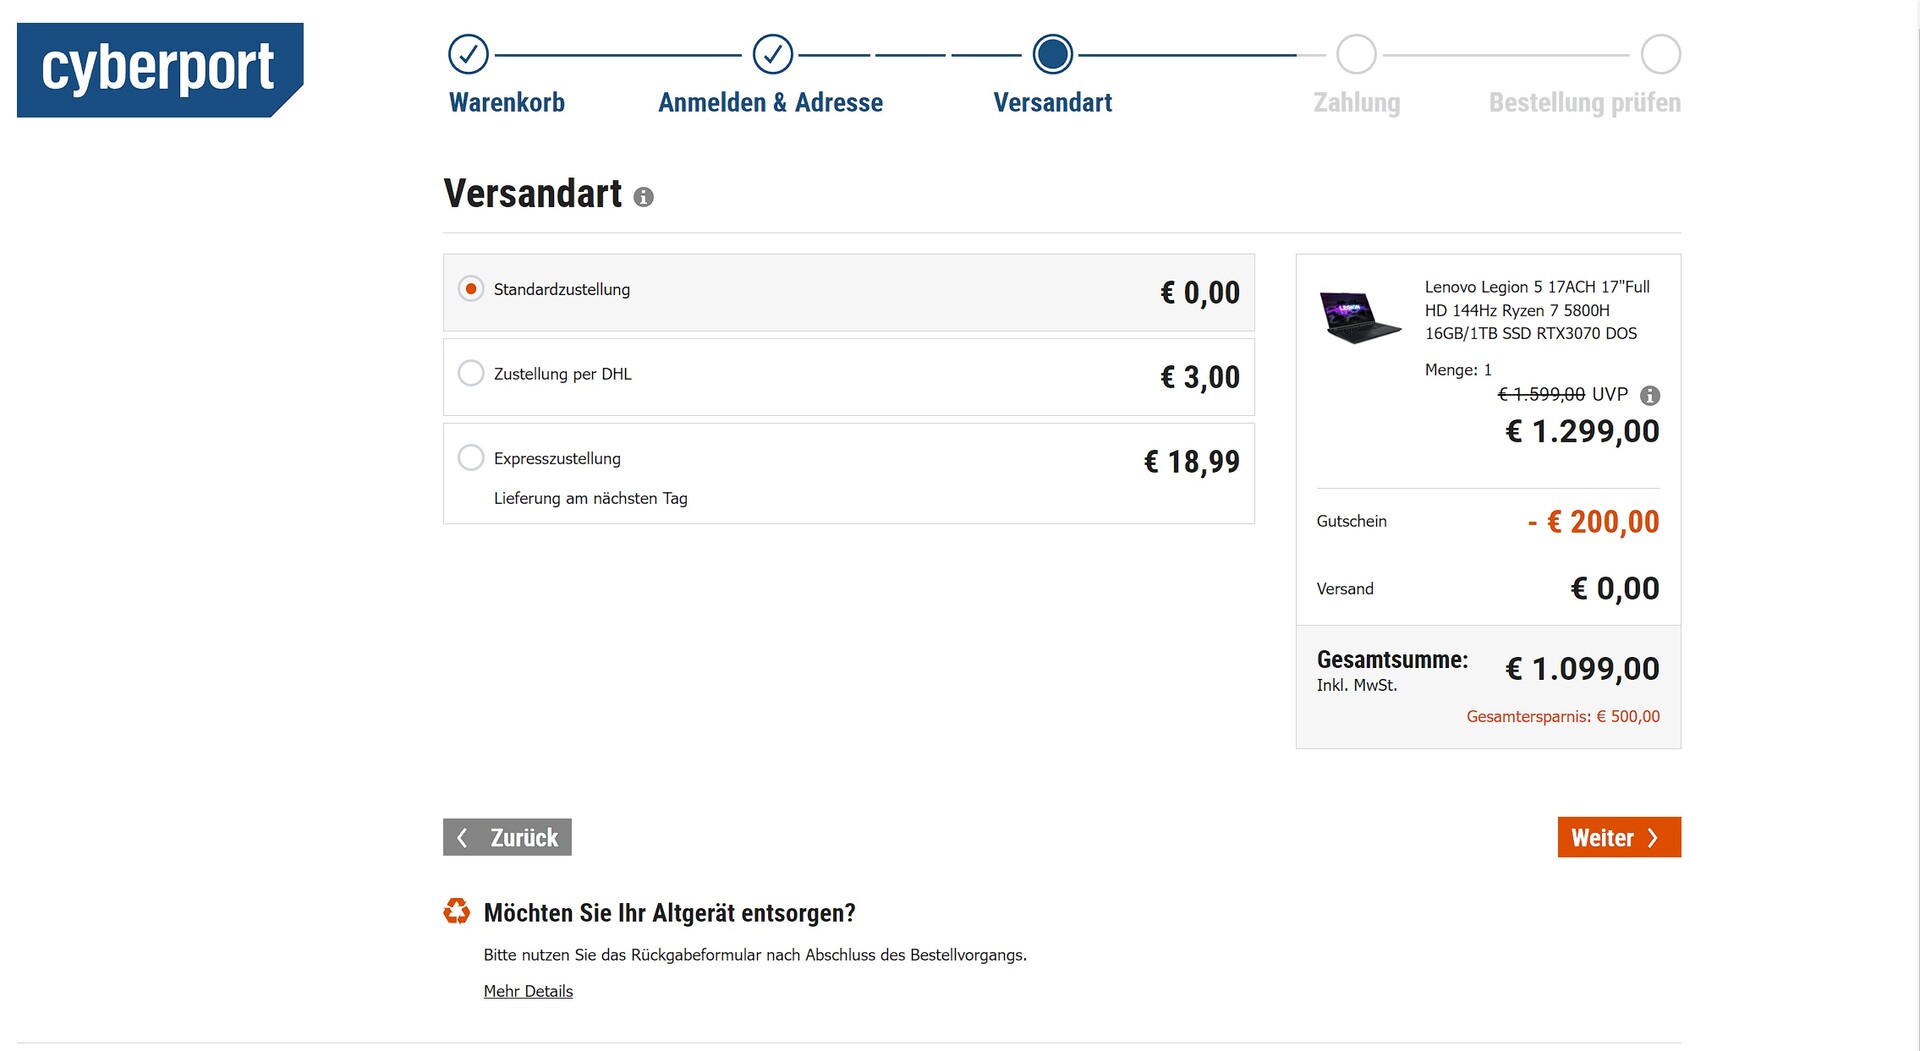Viewport: 1920px width, 1051px height.
Task: Click the UVP price info icon
Action: (1650, 395)
